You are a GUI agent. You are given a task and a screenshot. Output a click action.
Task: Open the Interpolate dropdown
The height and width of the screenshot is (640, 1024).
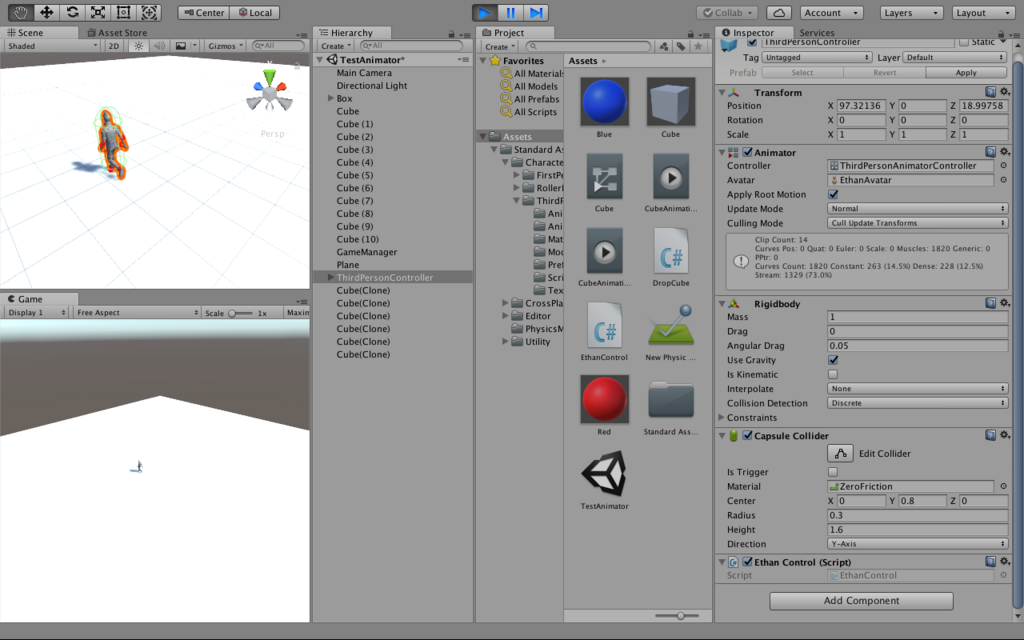(918, 389)
